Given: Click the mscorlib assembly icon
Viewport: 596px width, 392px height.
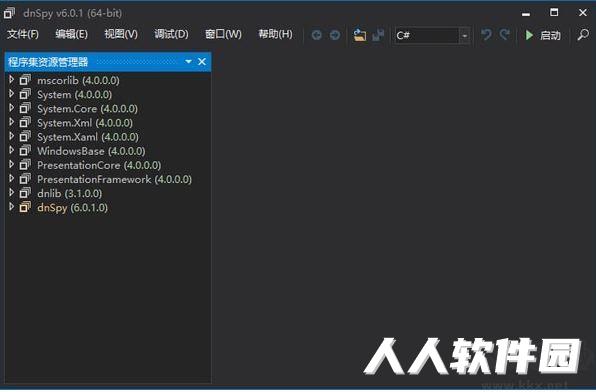Looking at the screenshot, I should tap(25, 80).
